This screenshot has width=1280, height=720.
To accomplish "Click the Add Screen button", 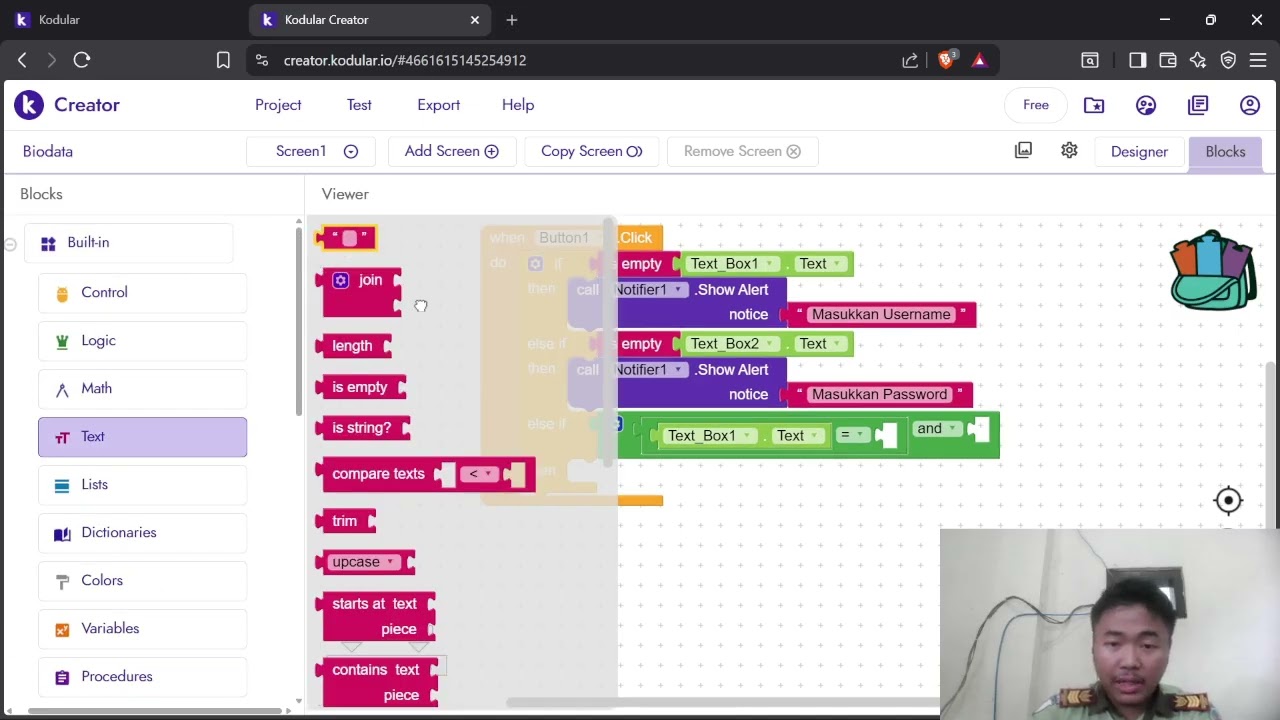I will (x=451, y=151).
